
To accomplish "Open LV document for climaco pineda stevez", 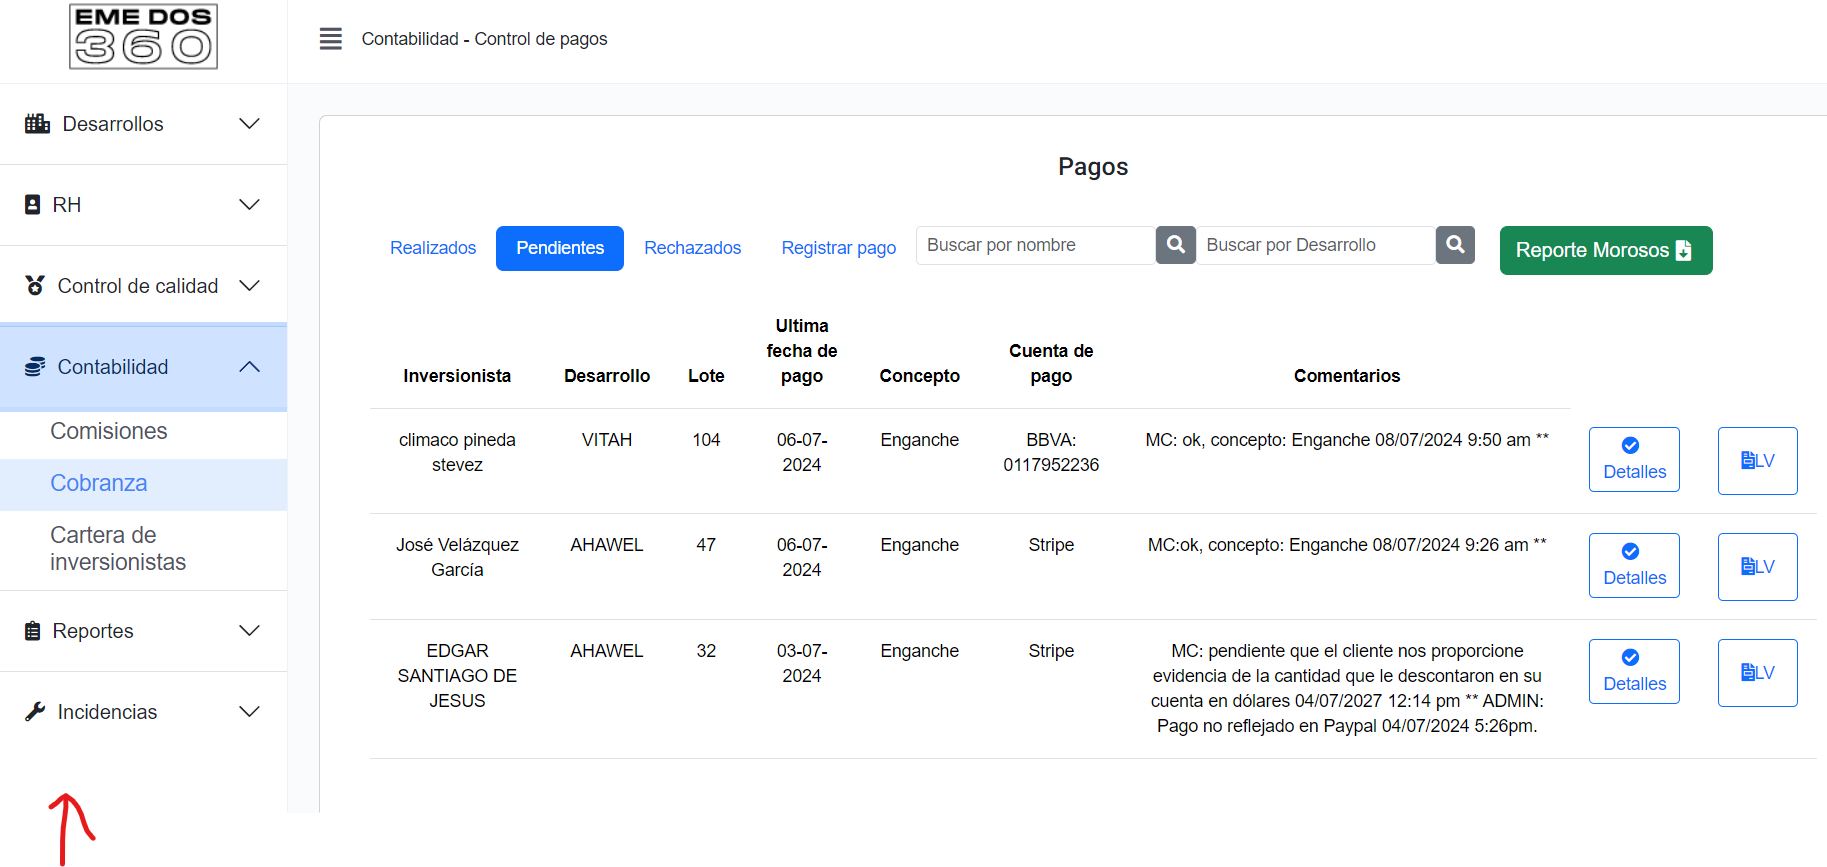I will click(x=1757, y=461).
